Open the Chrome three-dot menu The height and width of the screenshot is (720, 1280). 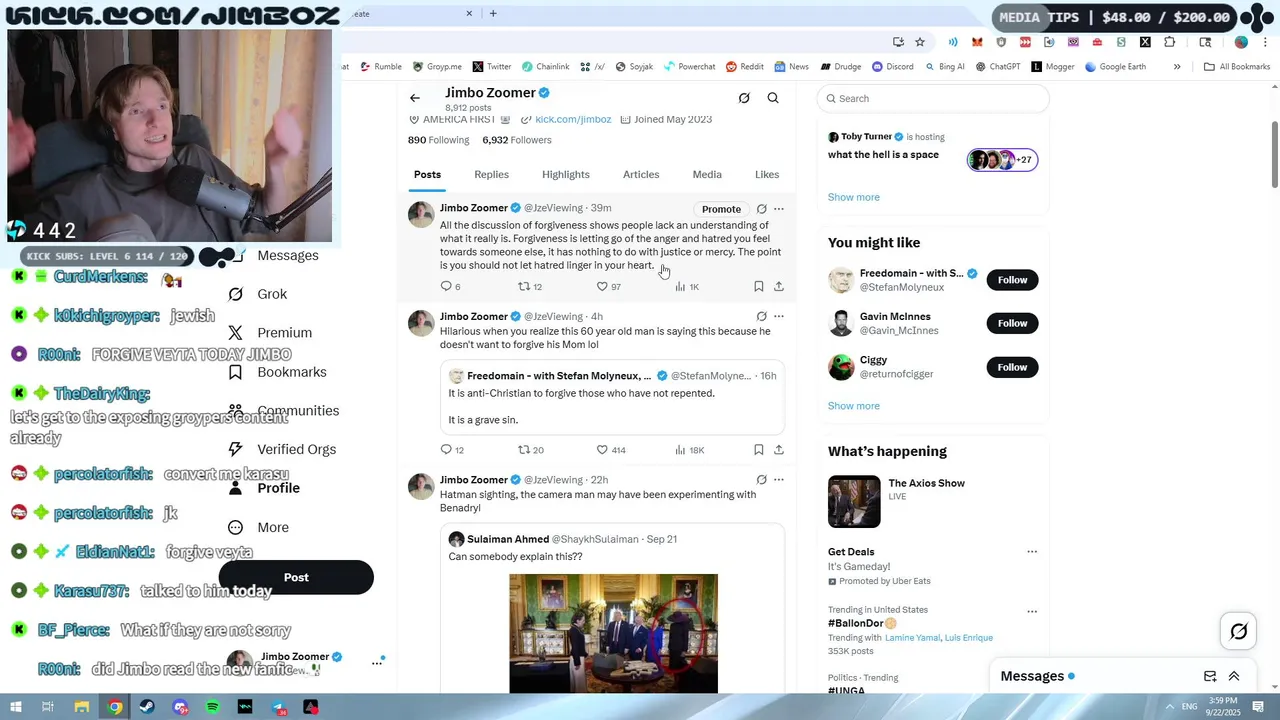click(1266, 42)
